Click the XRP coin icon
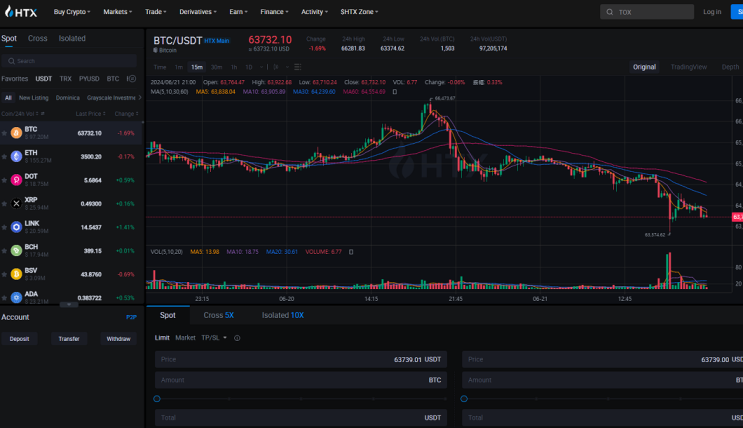This screenshot has height=428, width=743. coord(16,203)
